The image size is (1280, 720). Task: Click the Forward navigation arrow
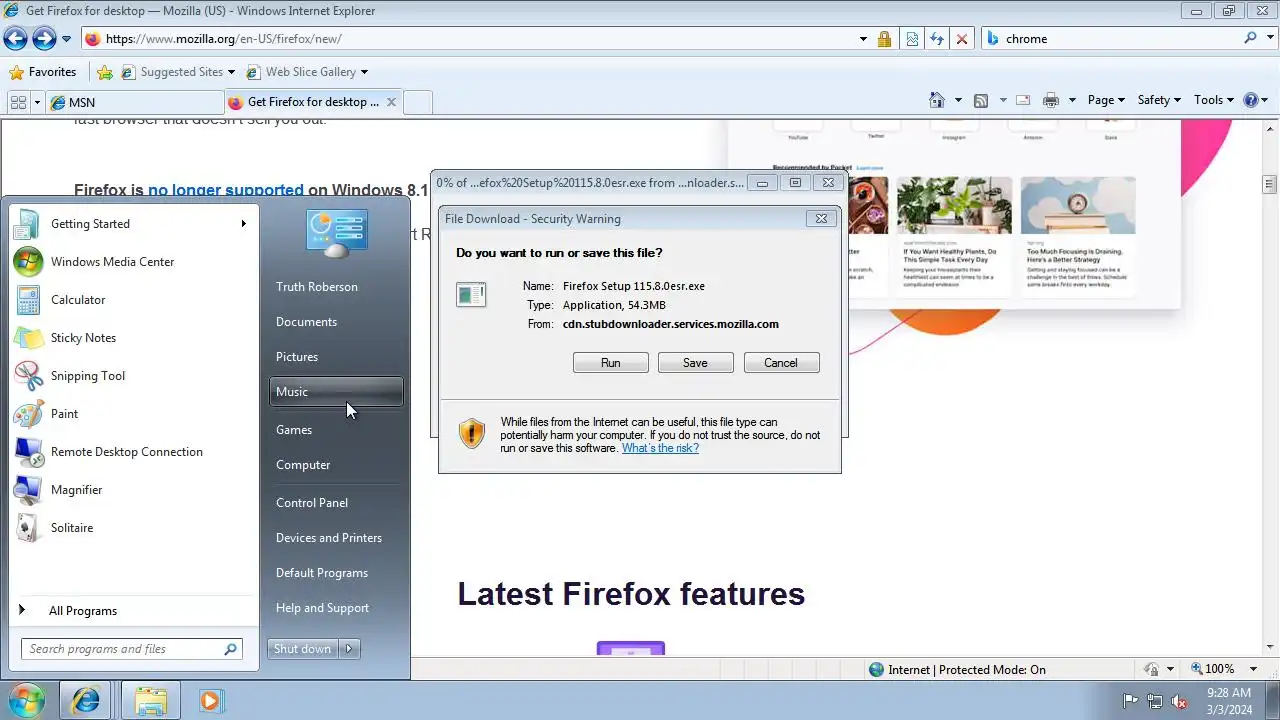coord(44,39)
